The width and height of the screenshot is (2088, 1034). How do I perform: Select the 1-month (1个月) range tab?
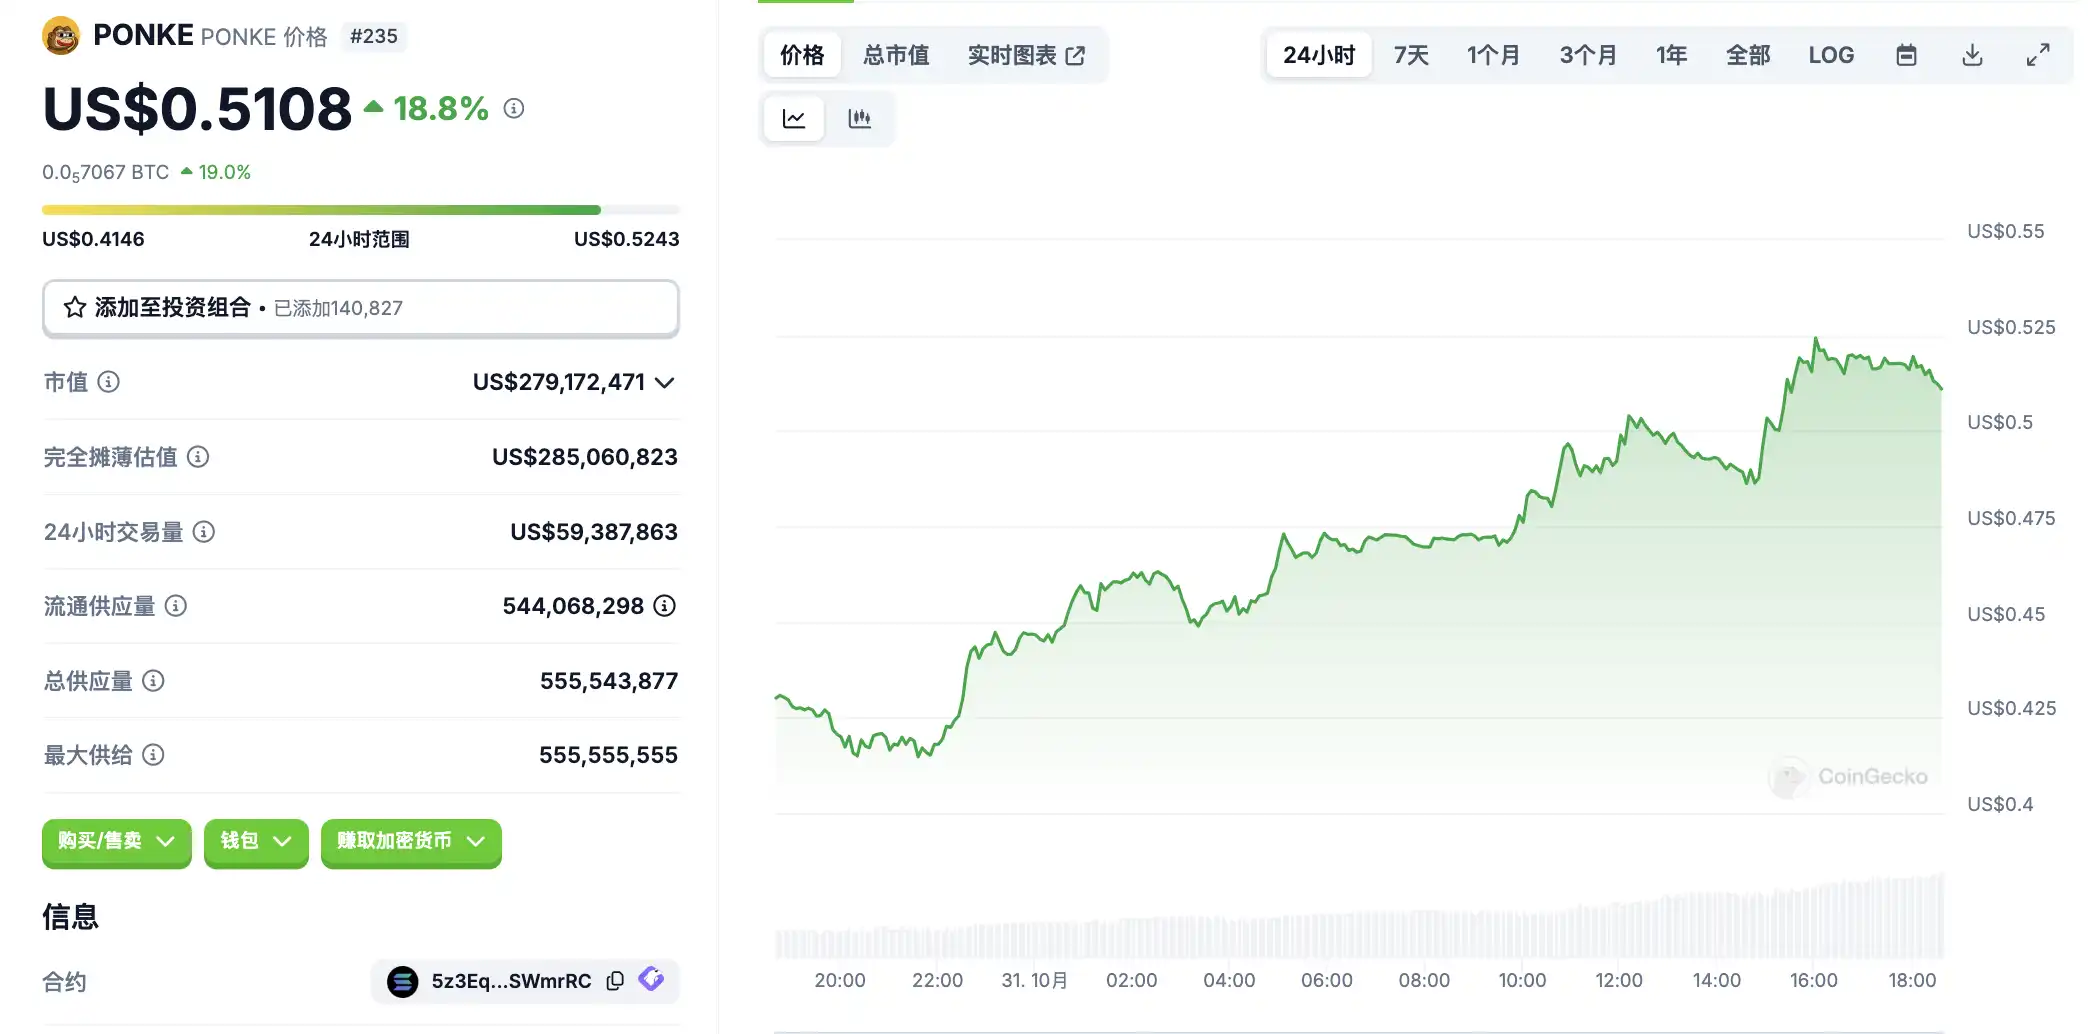(1493, 55)
